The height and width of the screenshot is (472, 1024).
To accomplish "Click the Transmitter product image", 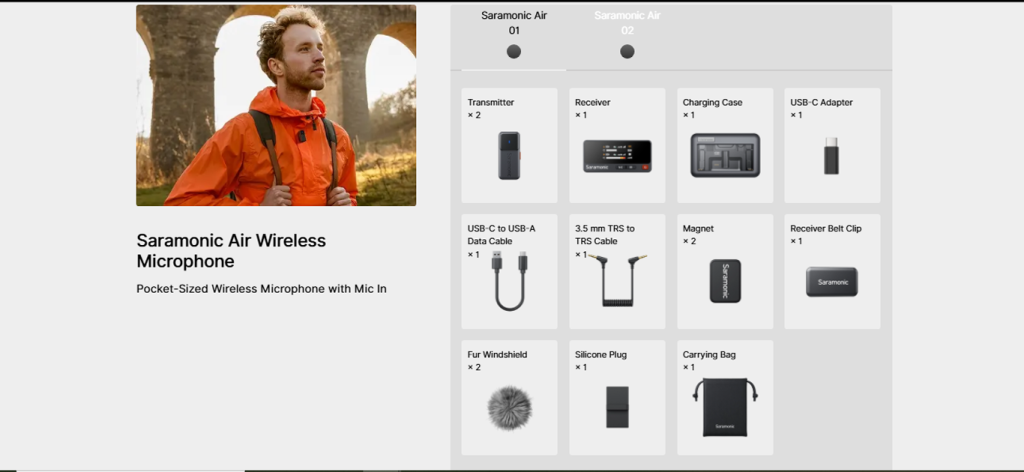I will [x=509, y=155].
